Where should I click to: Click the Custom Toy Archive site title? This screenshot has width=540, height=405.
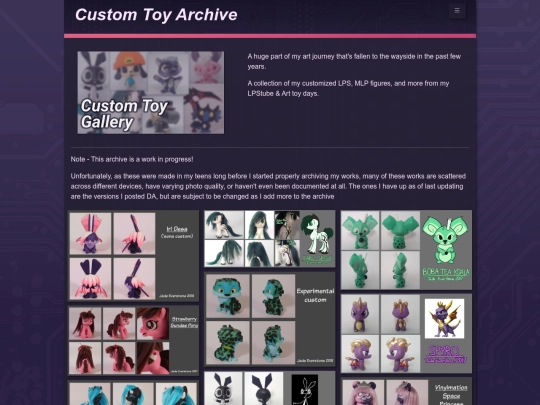point(156,15)
